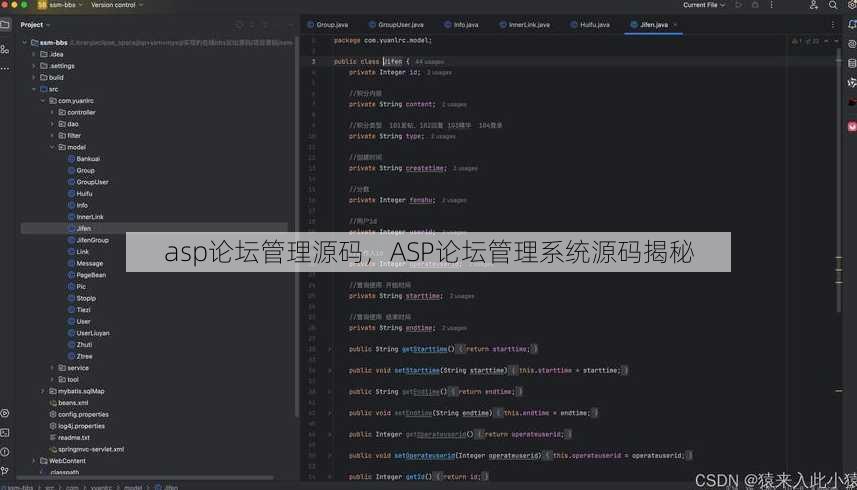Open config.properties in the tree
857x490 pixels.
(x=83, y=415)
